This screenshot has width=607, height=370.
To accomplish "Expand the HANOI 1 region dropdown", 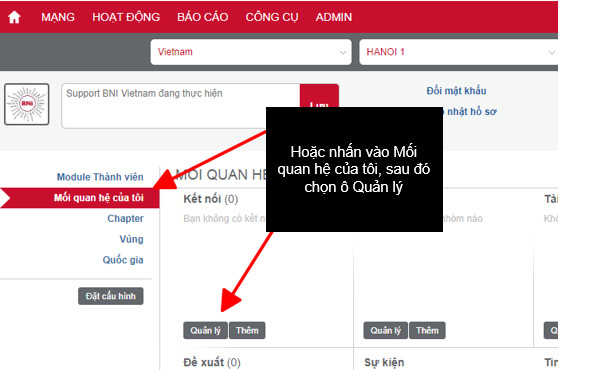I will [x=458, y=52].
